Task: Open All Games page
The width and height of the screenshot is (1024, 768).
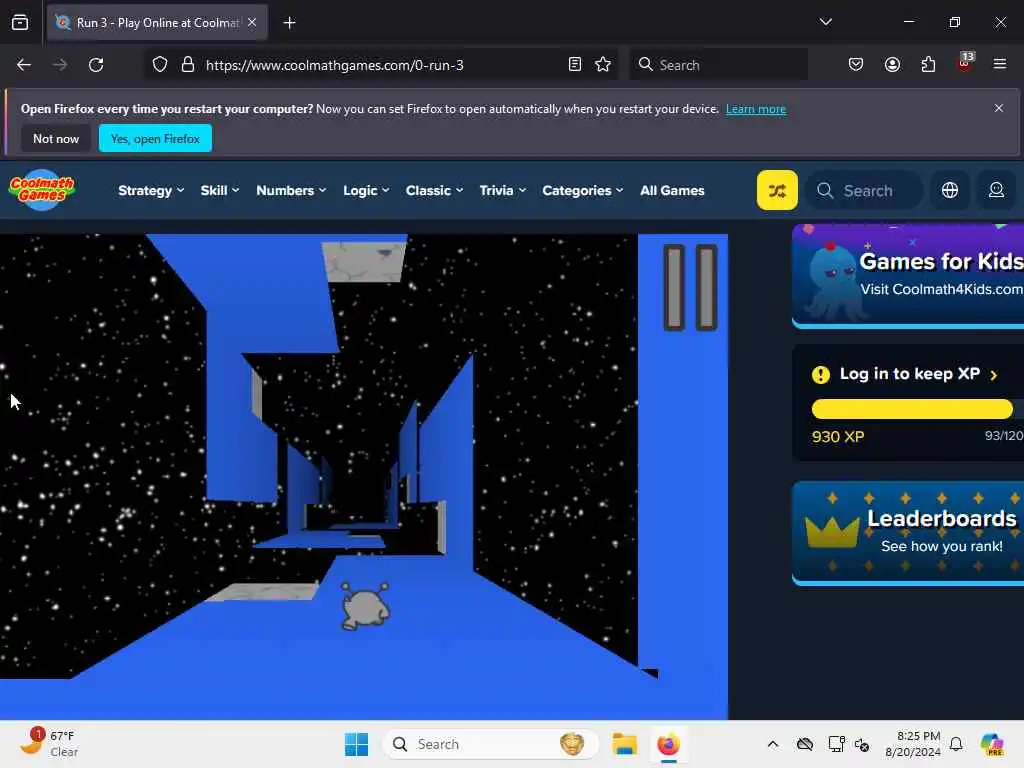Action: 672,190
